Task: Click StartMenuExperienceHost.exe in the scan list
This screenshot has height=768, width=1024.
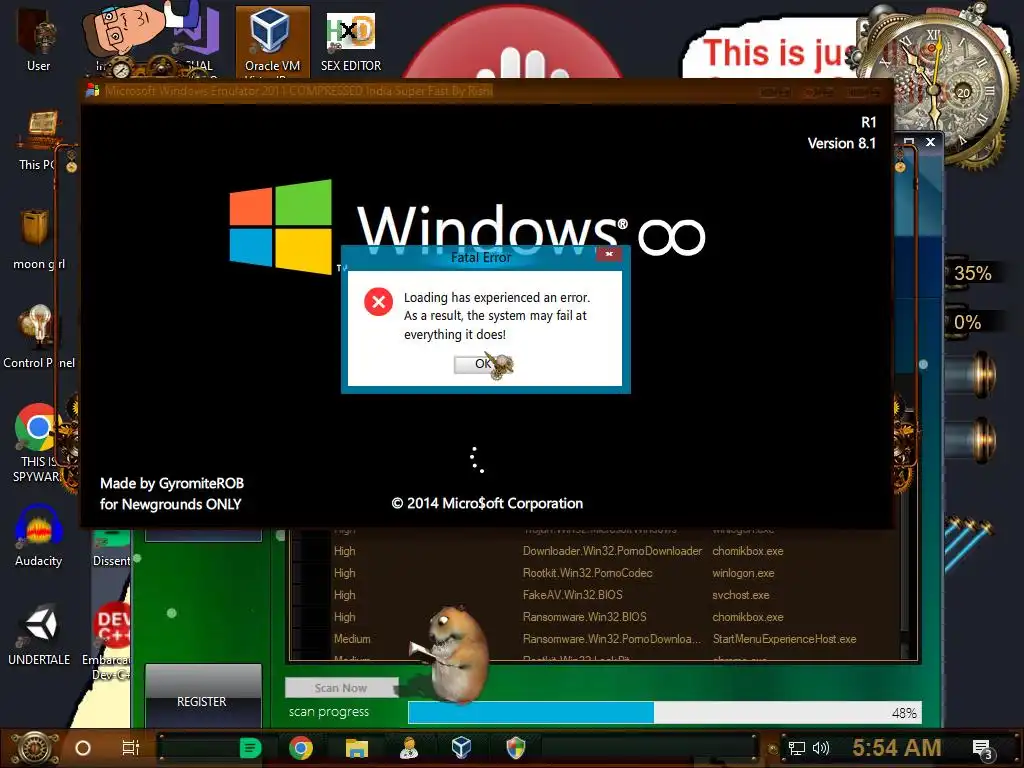Action: (784, 639)
